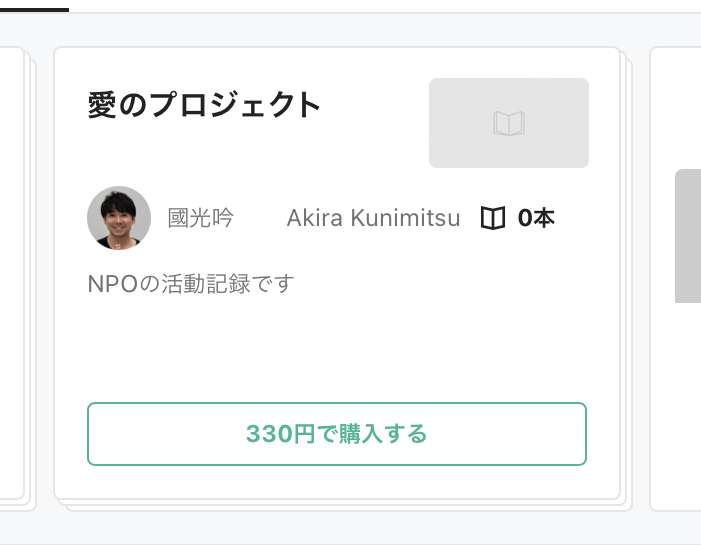Click the grey thumbnail on the right card
Screen dimensions: 701x545
(x=688, y=236)
